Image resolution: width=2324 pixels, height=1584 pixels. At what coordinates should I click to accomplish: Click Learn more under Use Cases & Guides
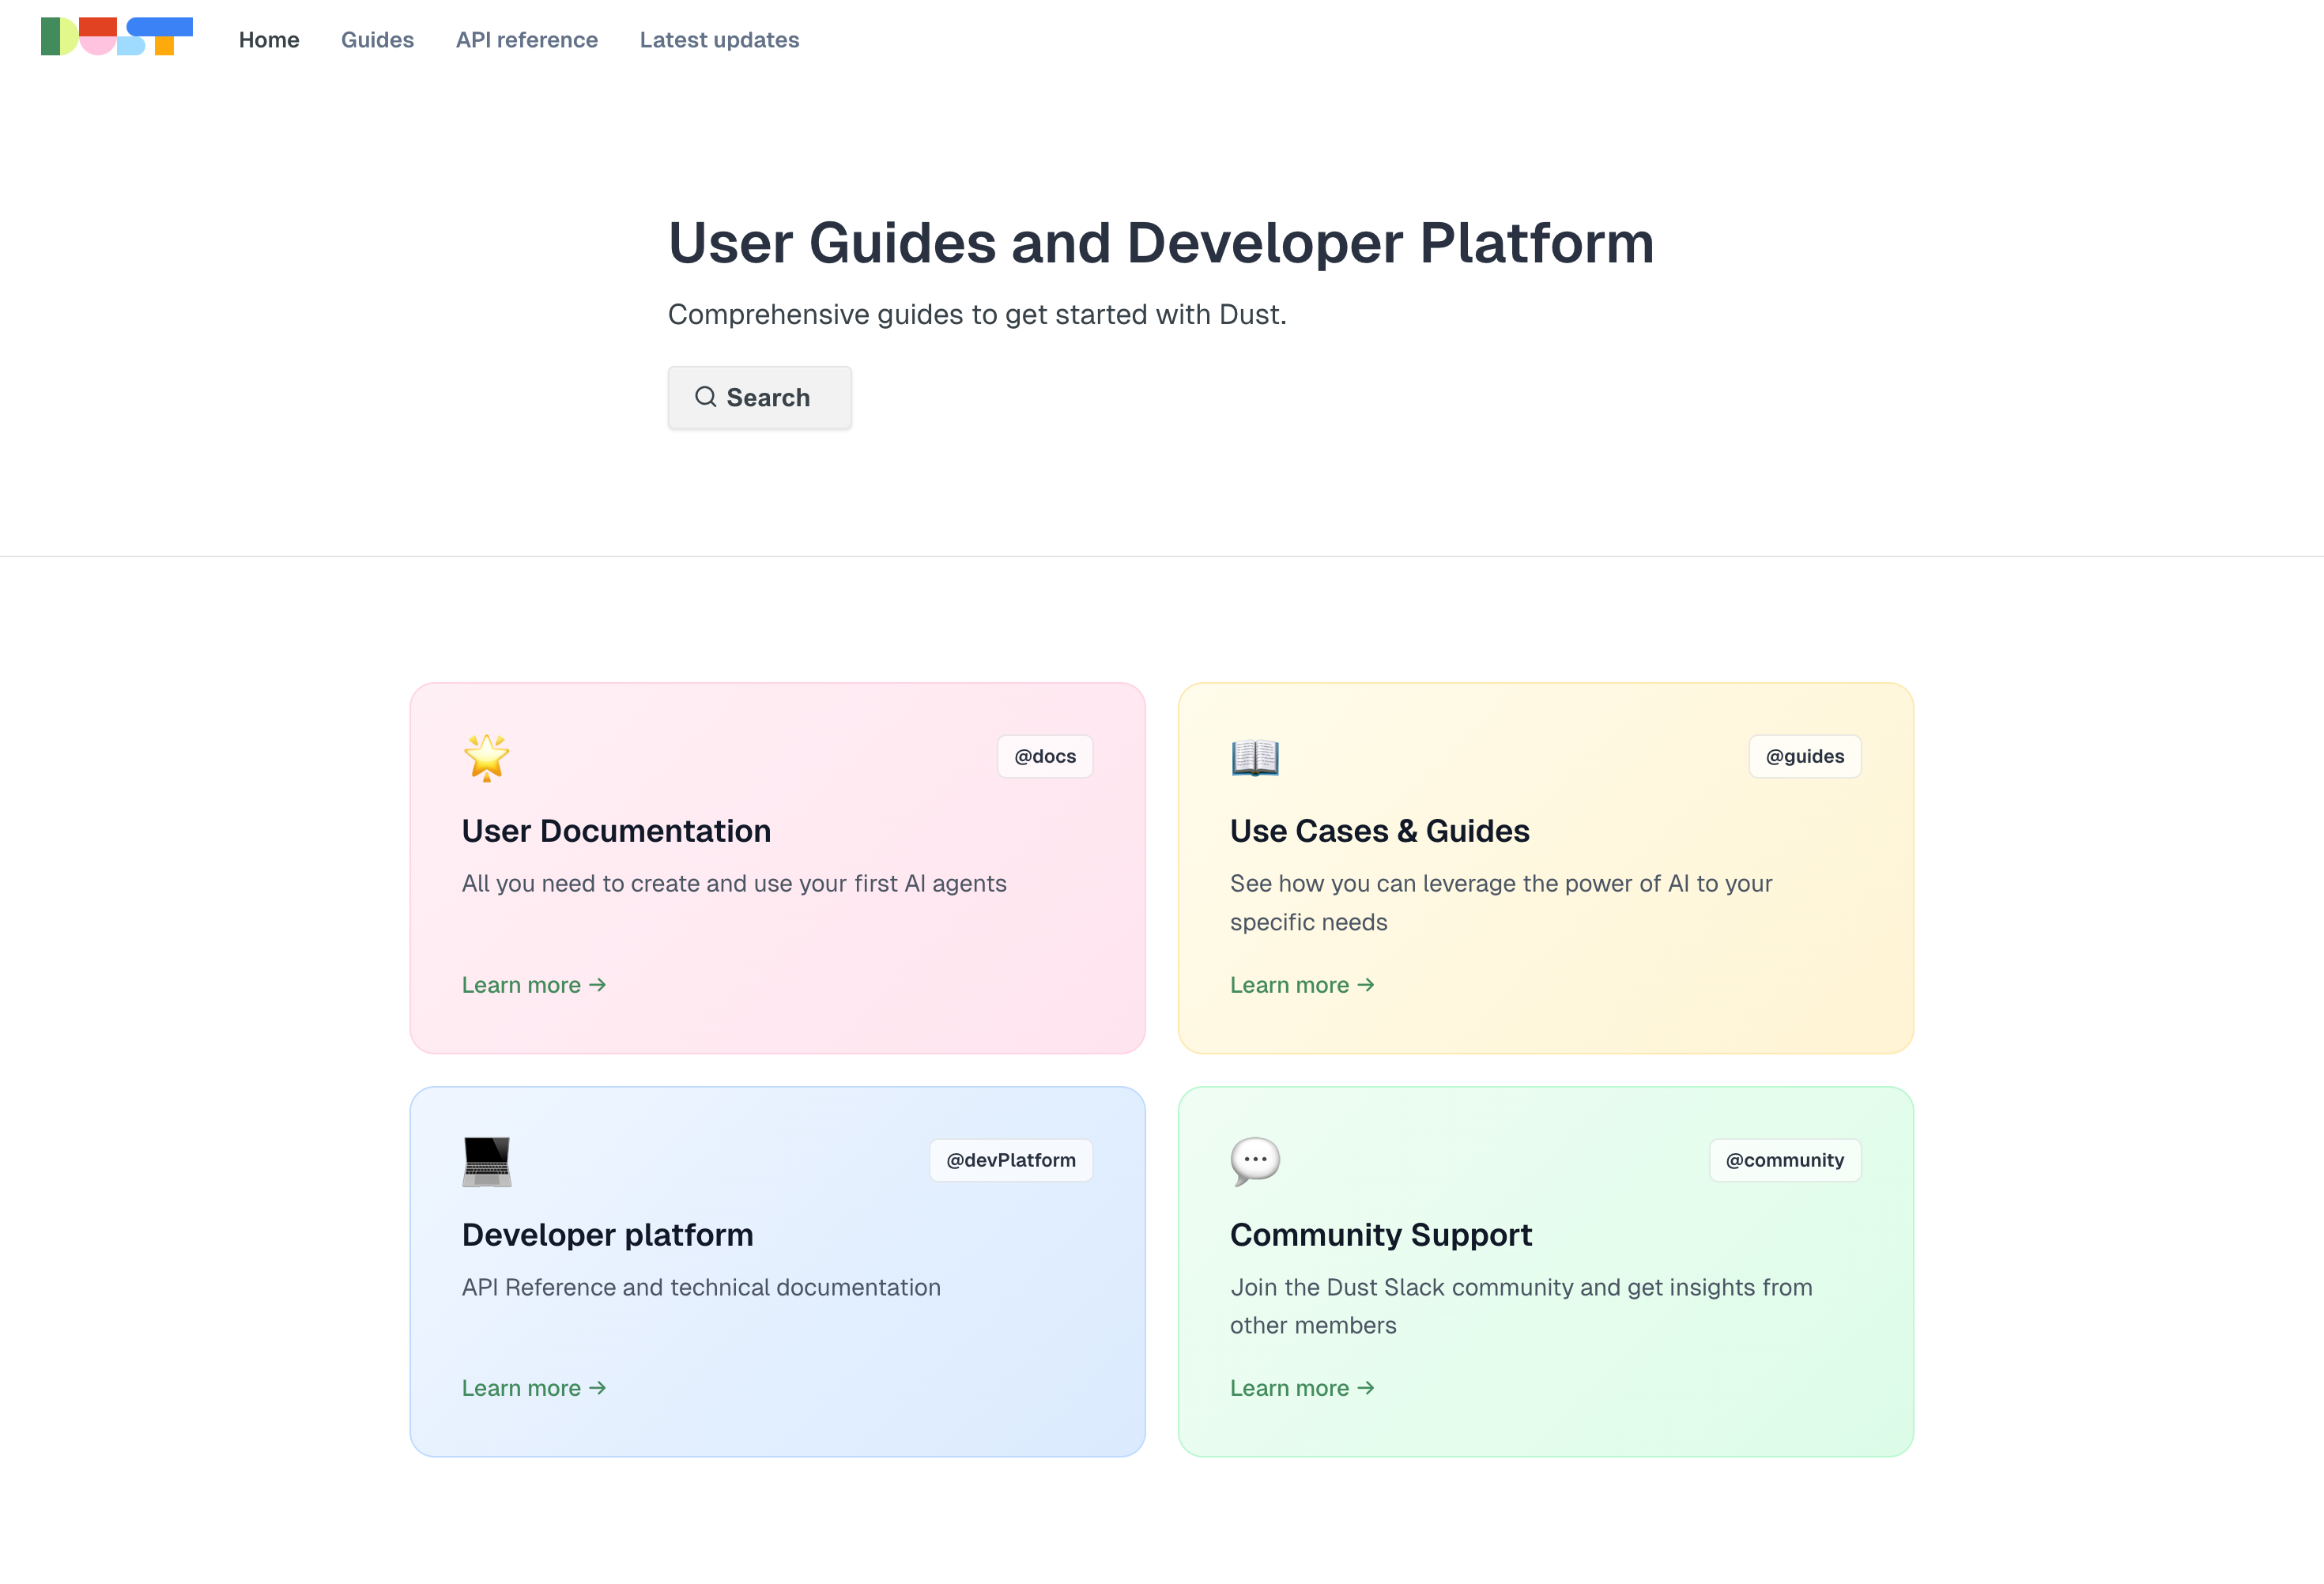1302,985
